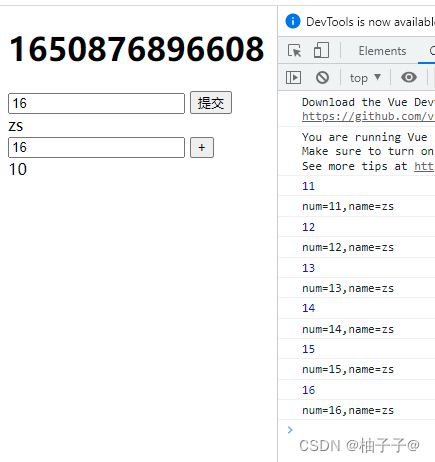Click the 'You are running Vue' message
The image size is (435, 462).
pos(365,137)
